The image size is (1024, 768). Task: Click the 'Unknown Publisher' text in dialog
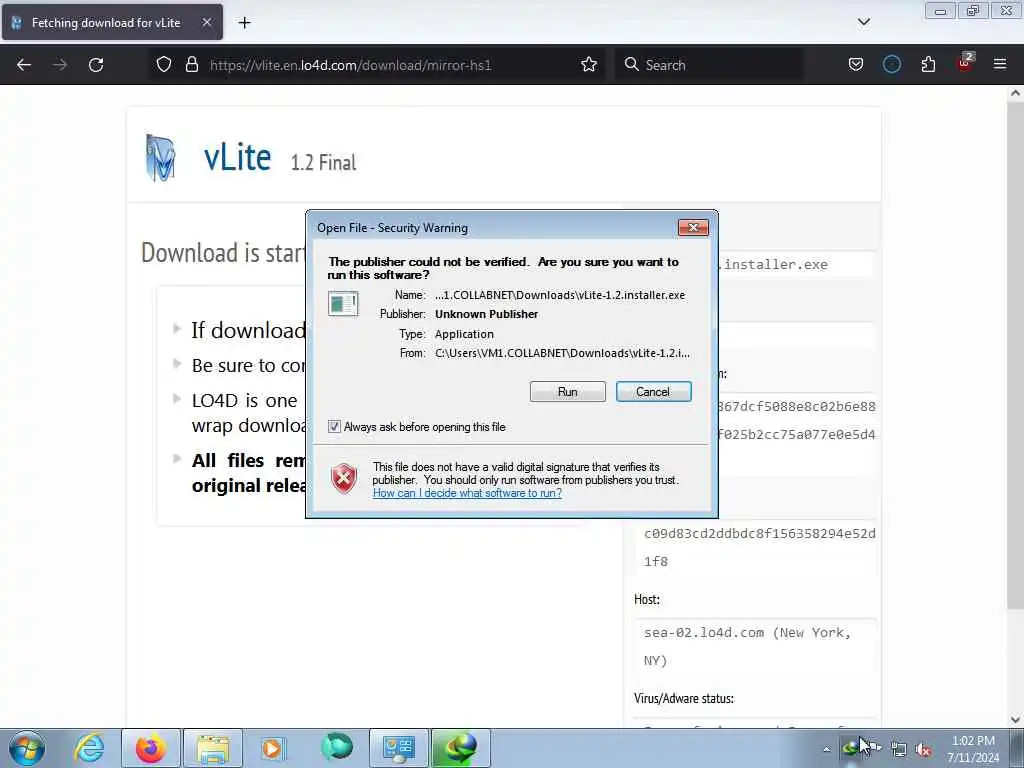[x=487, y=314]
